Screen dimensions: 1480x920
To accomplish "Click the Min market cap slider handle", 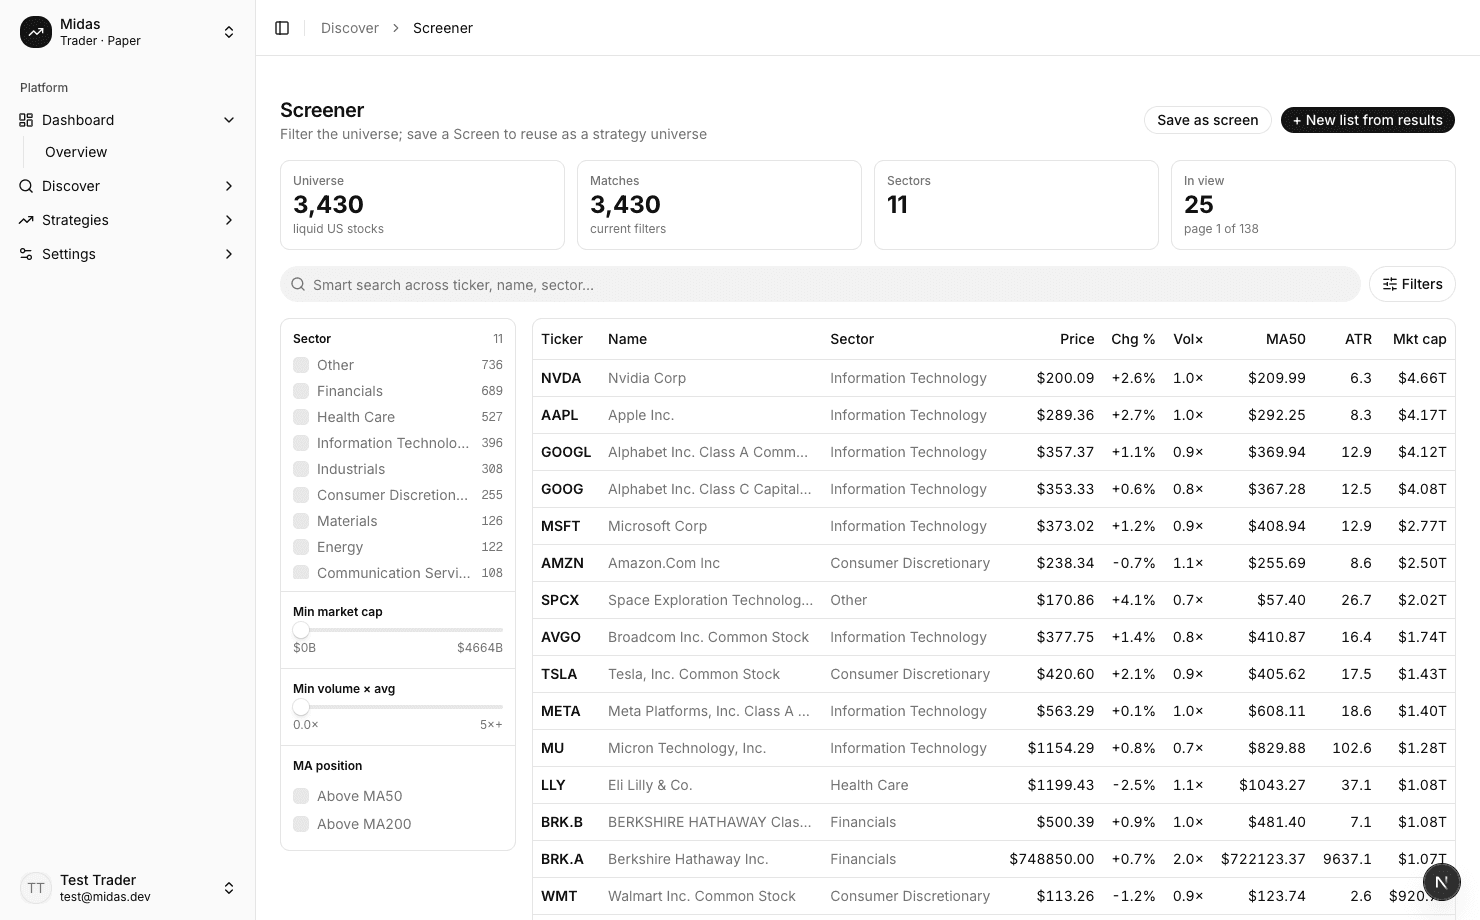I will [301, 630].
